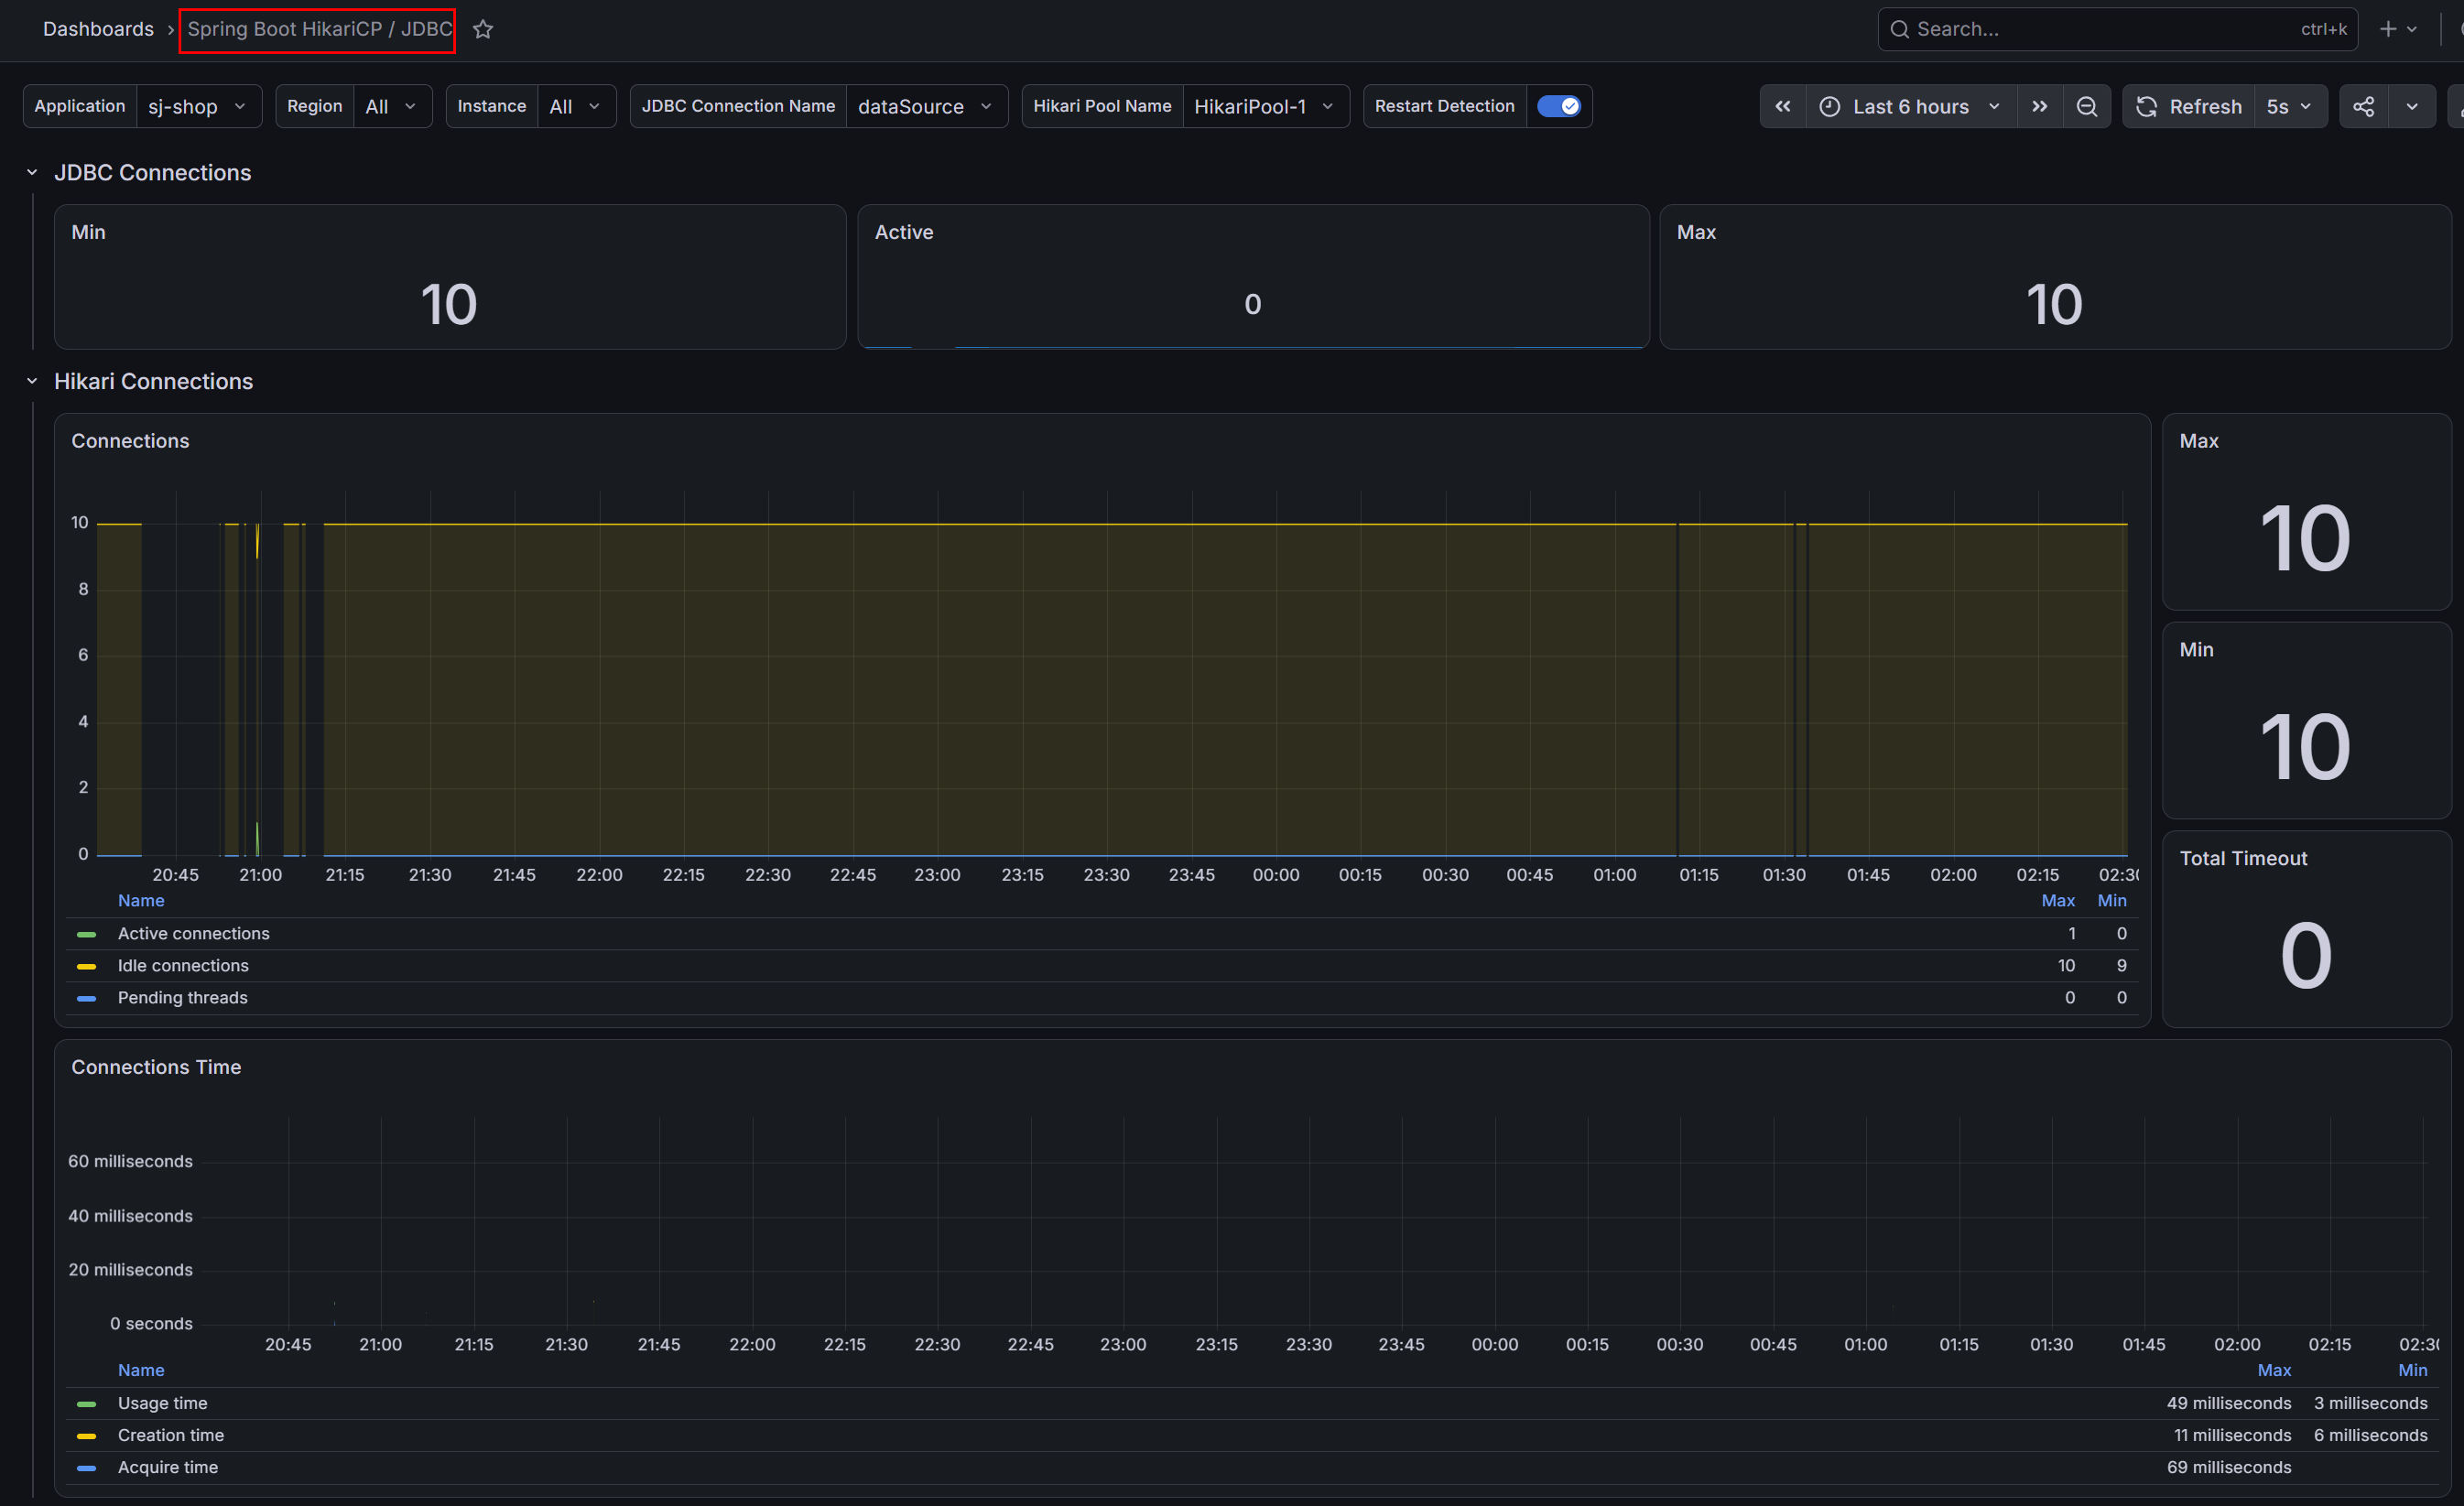Toggle Active connections series in legend
Viewport: 2464px width, 1506px height.
tap(193, 933)
